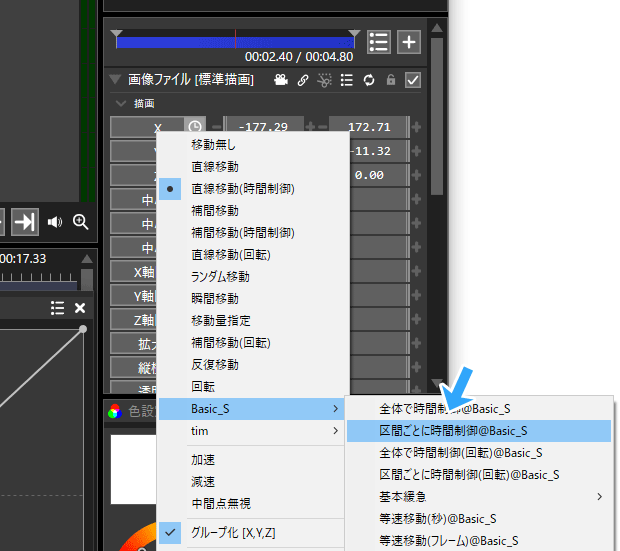
Task: Click the right end marker triangle of the duration bar
Action: click(354, 33)
